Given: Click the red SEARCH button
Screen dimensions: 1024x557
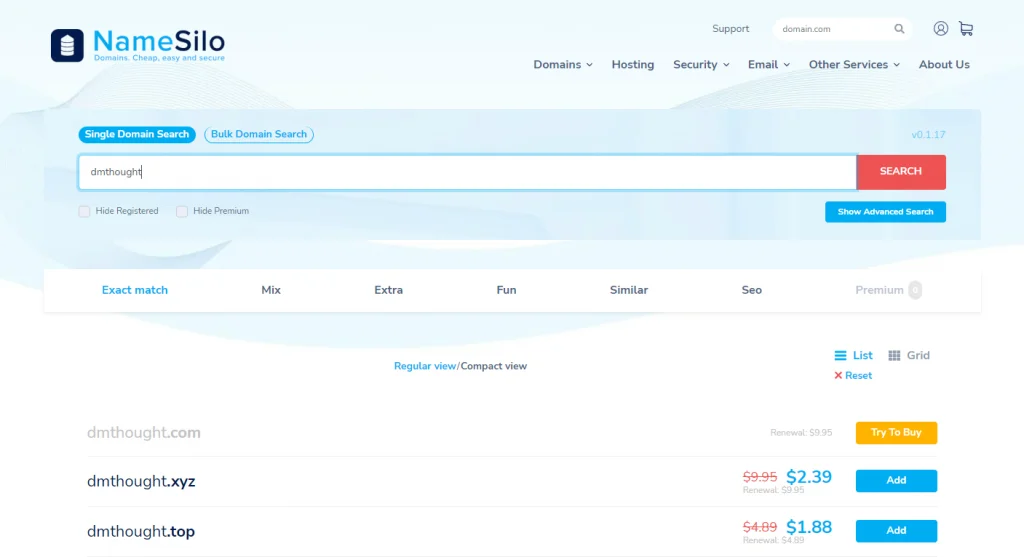Looking at the screenshot, I should coord(901,172).
